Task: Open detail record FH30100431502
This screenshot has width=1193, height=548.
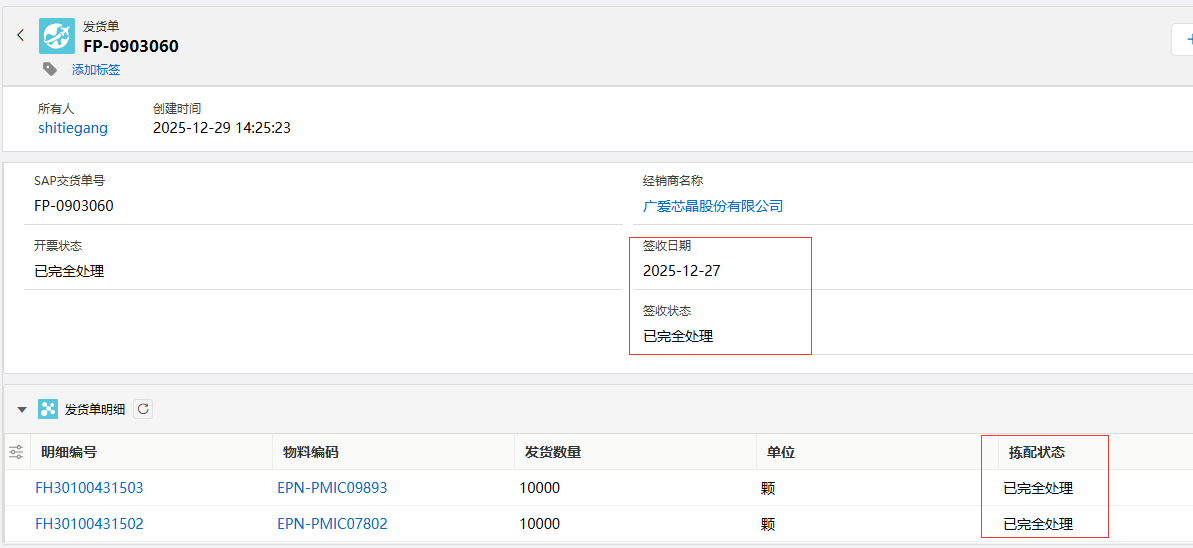Action: click(89, 524)
